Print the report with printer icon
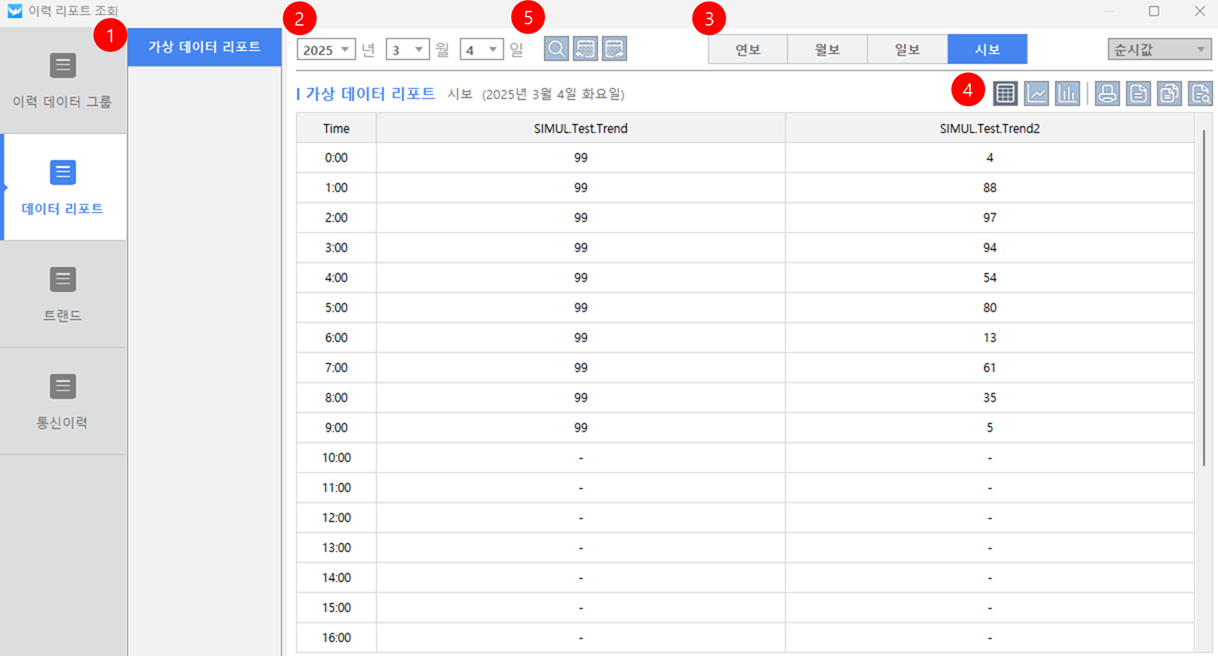This screenshot has height=656, width=1218. (1106, 94)
